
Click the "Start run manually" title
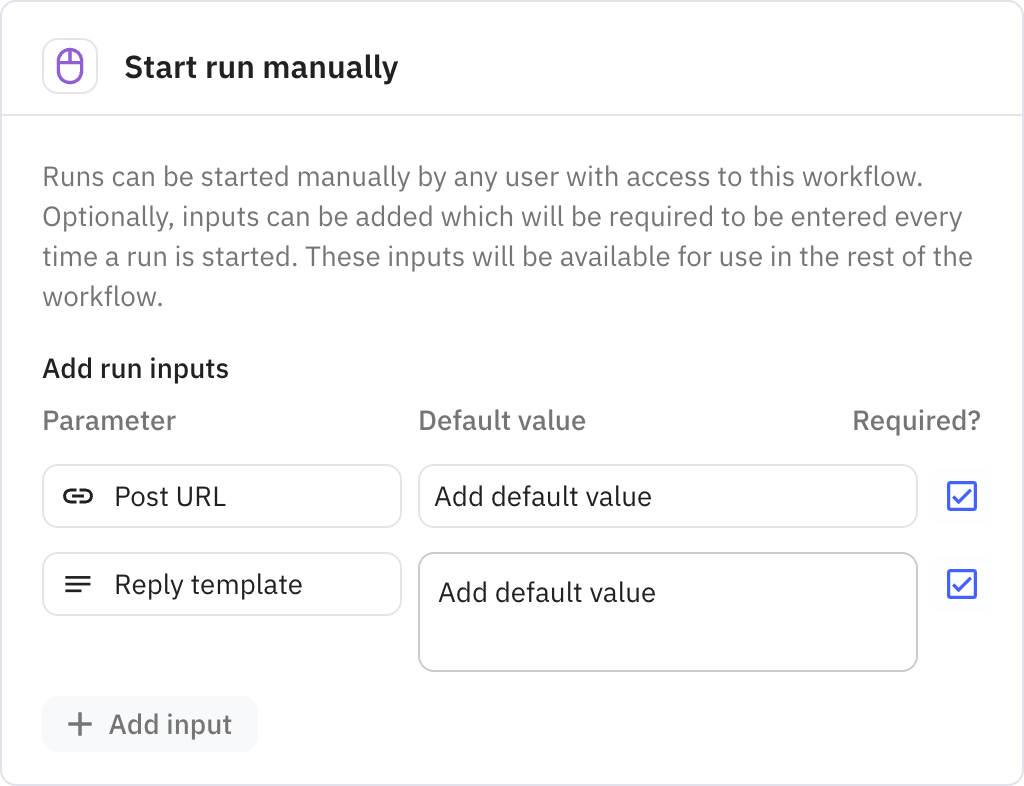[261, 68]
